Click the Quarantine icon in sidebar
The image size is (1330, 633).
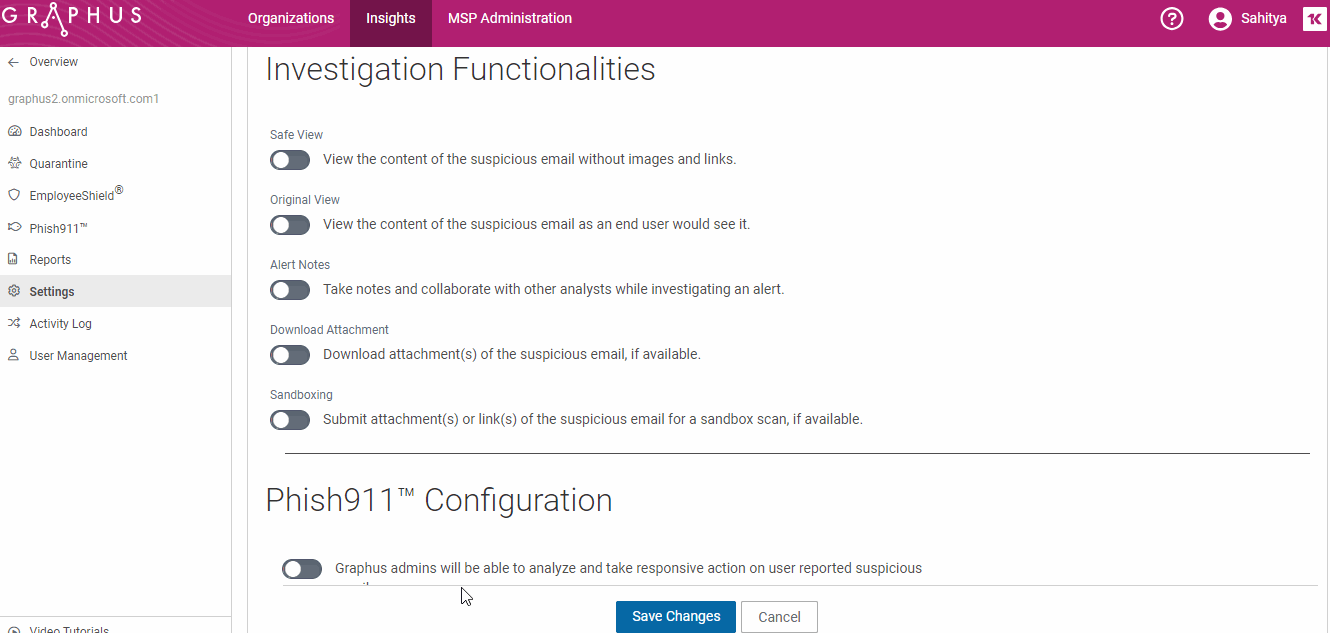(14, 164)
